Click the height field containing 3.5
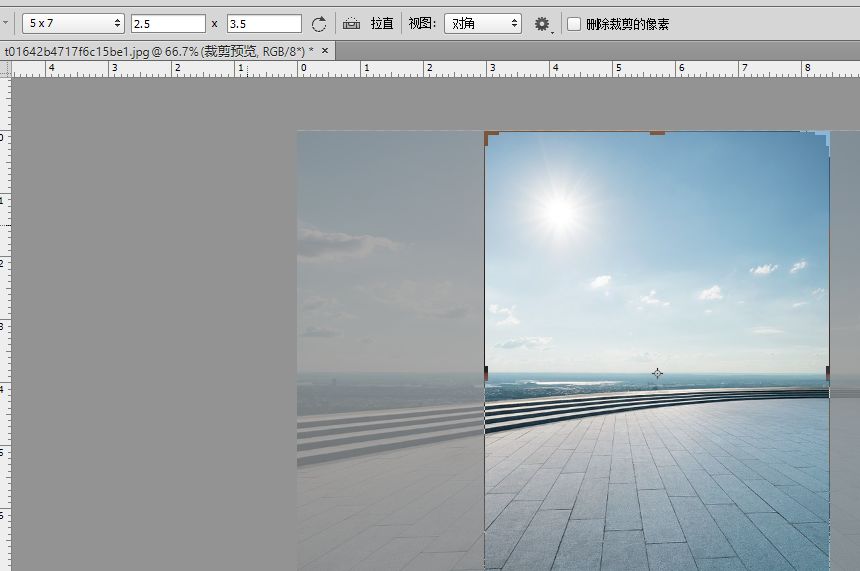This screenshot has width=860, height=571. [264, 23]
